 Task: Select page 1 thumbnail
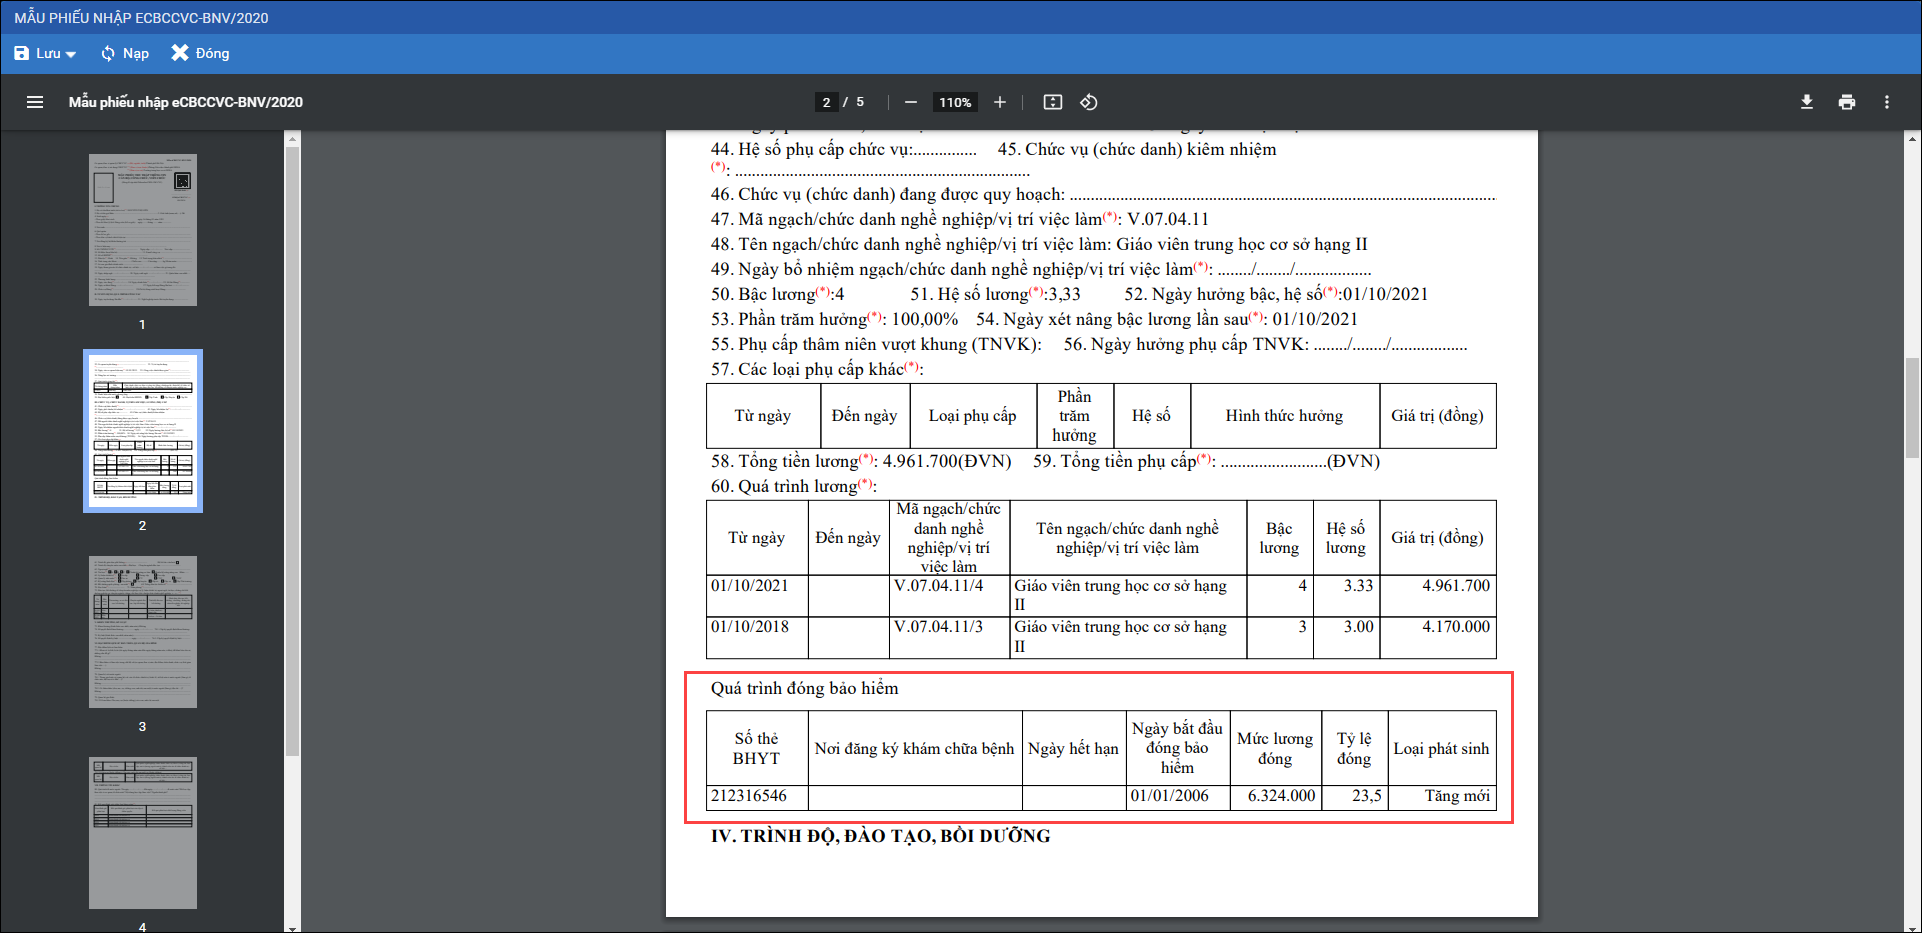[x=143, y=230]
